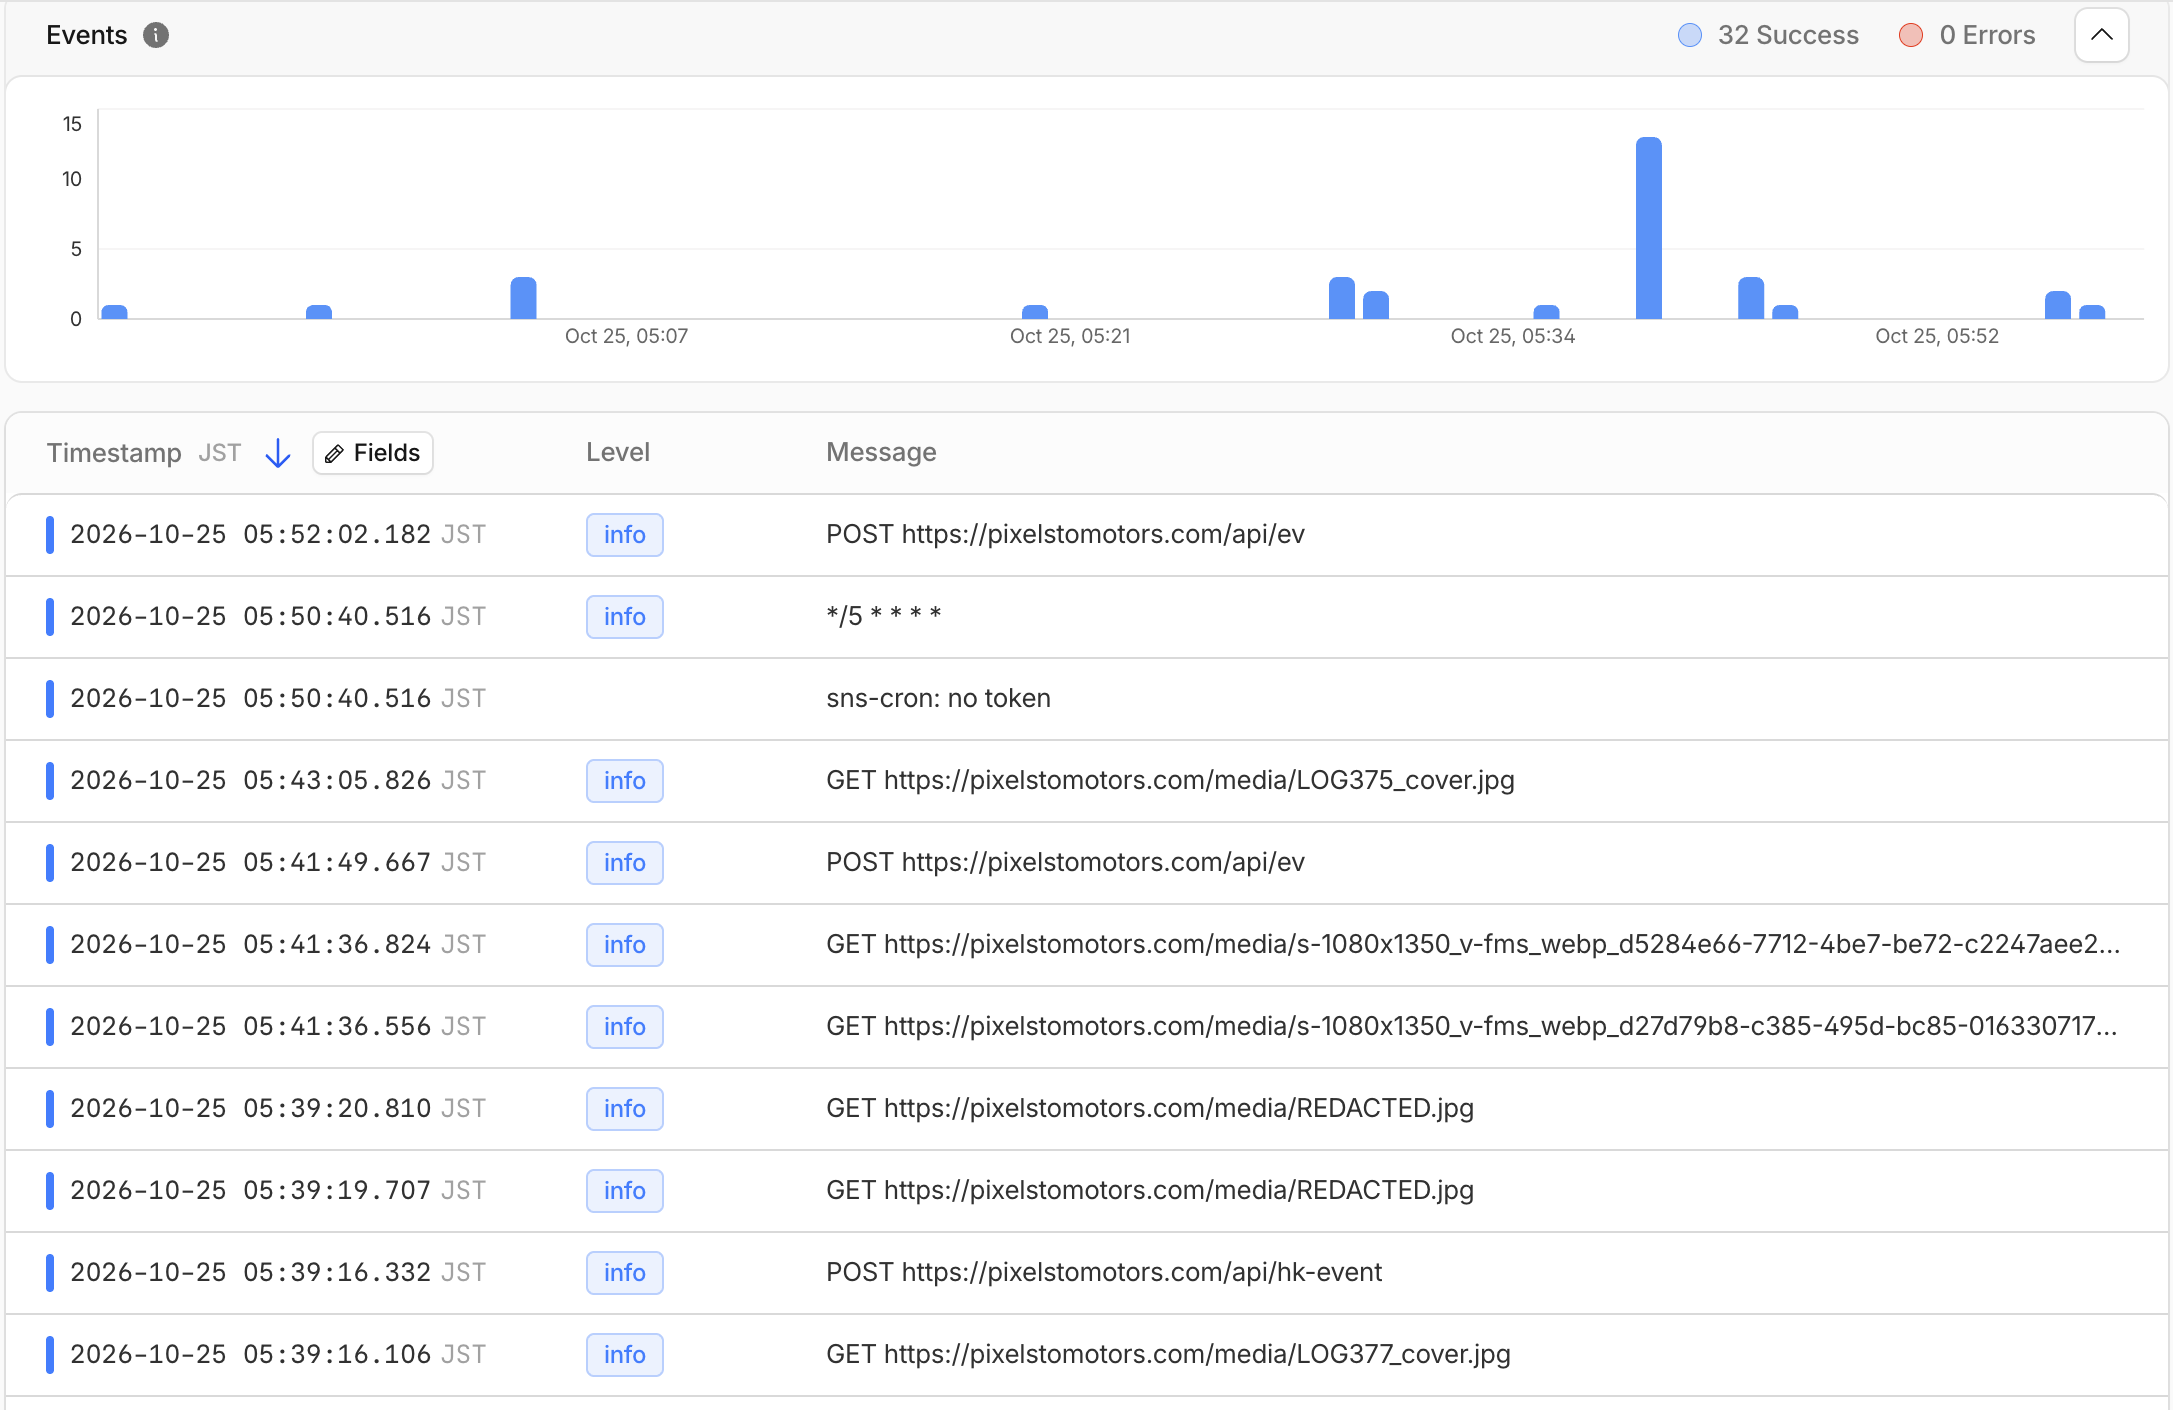Select the tallest chart bar near 05:34
This screenshot has height=1410, width=2173.
(x=1649, y=228)
